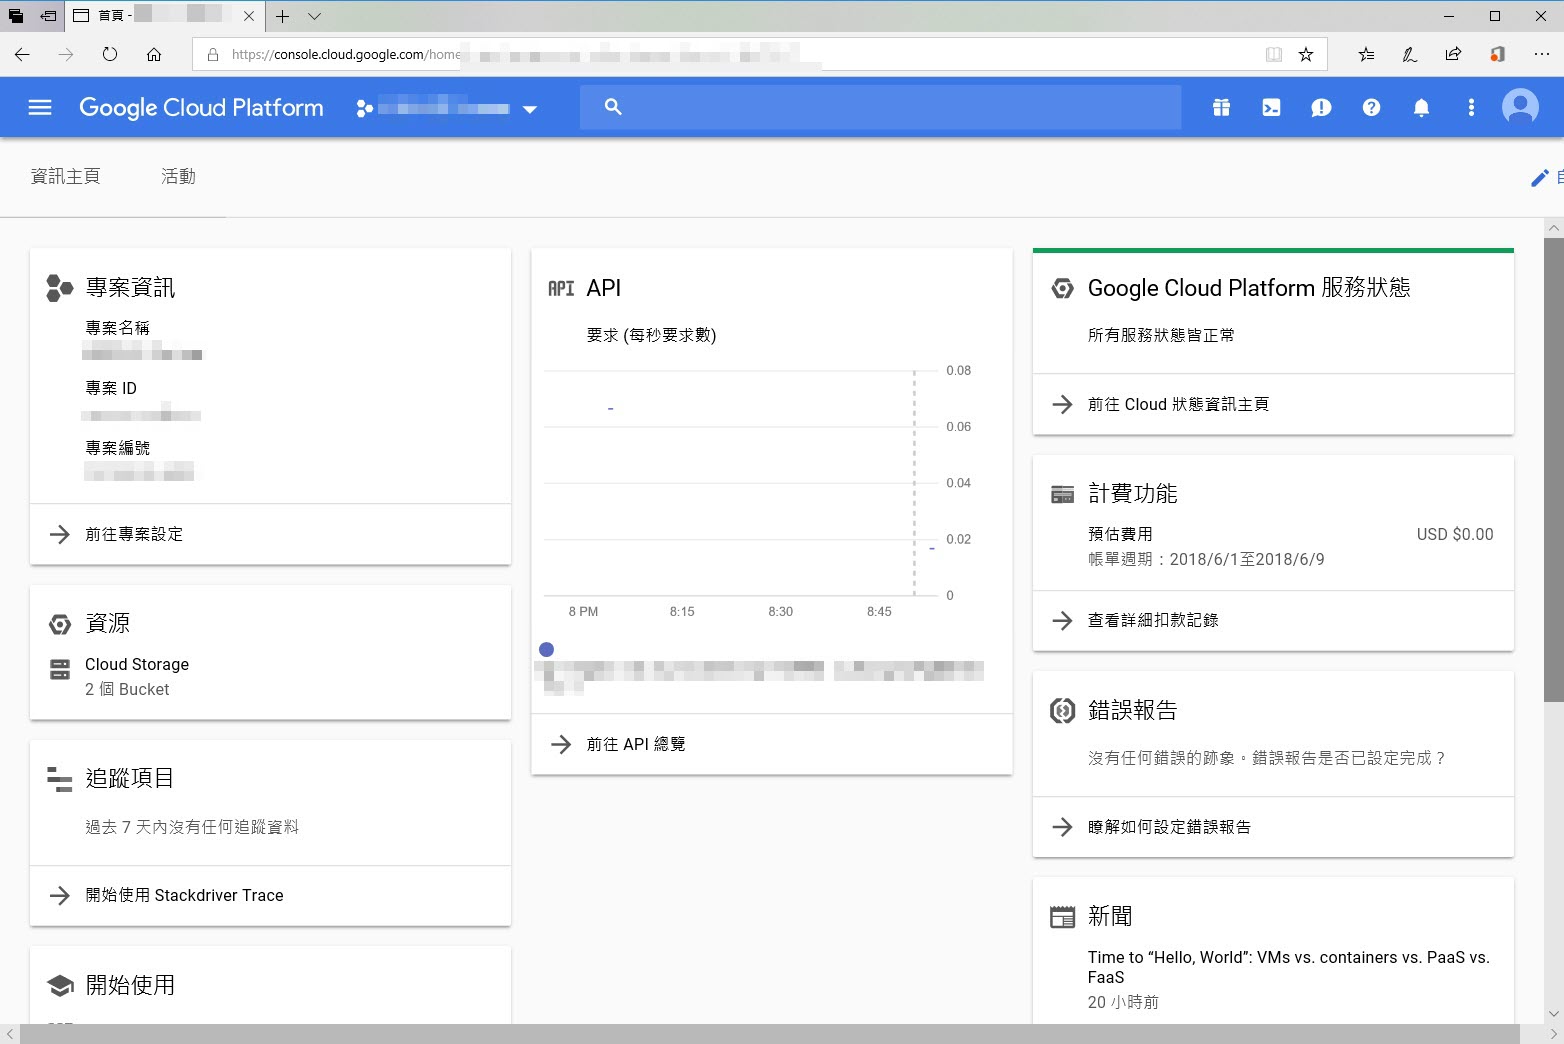1564x1044 pixels.
Task: Open browser settings ellipsis menu
Action: [x=1541, y=54]
